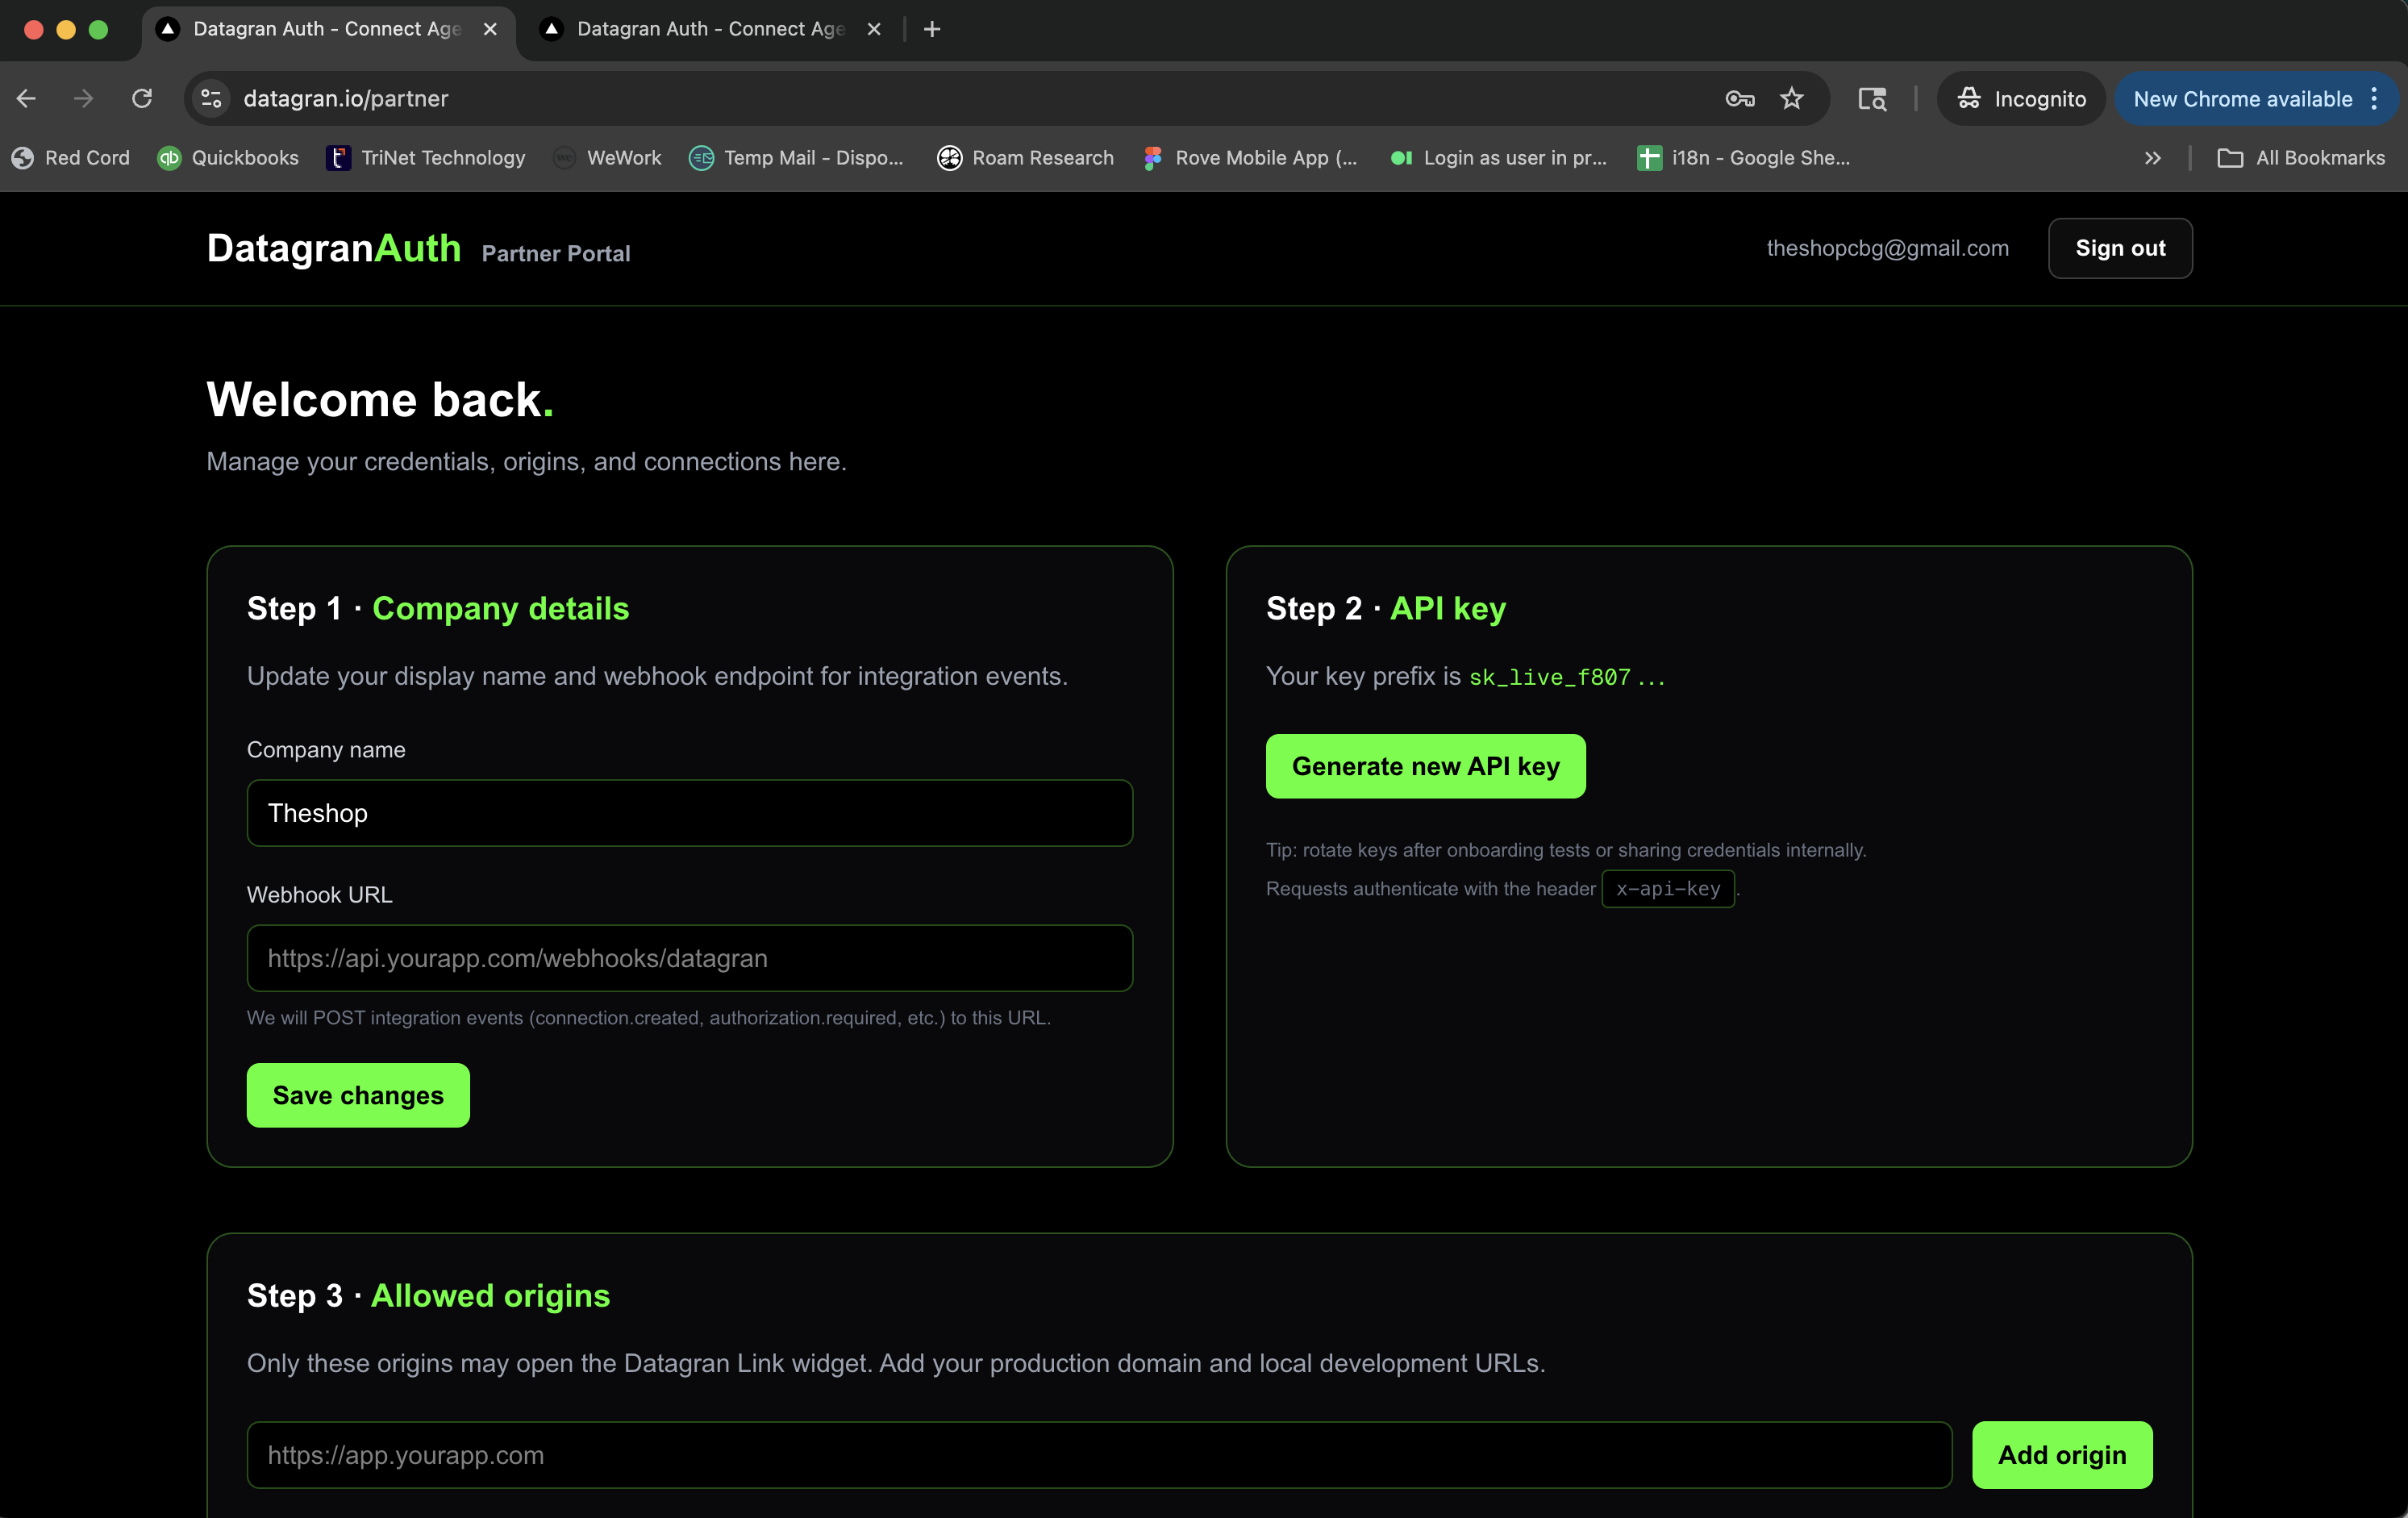The width and height of the screenshot is (2408, 1518).
Task: Generate new API key
Action: pos(1425,766)
